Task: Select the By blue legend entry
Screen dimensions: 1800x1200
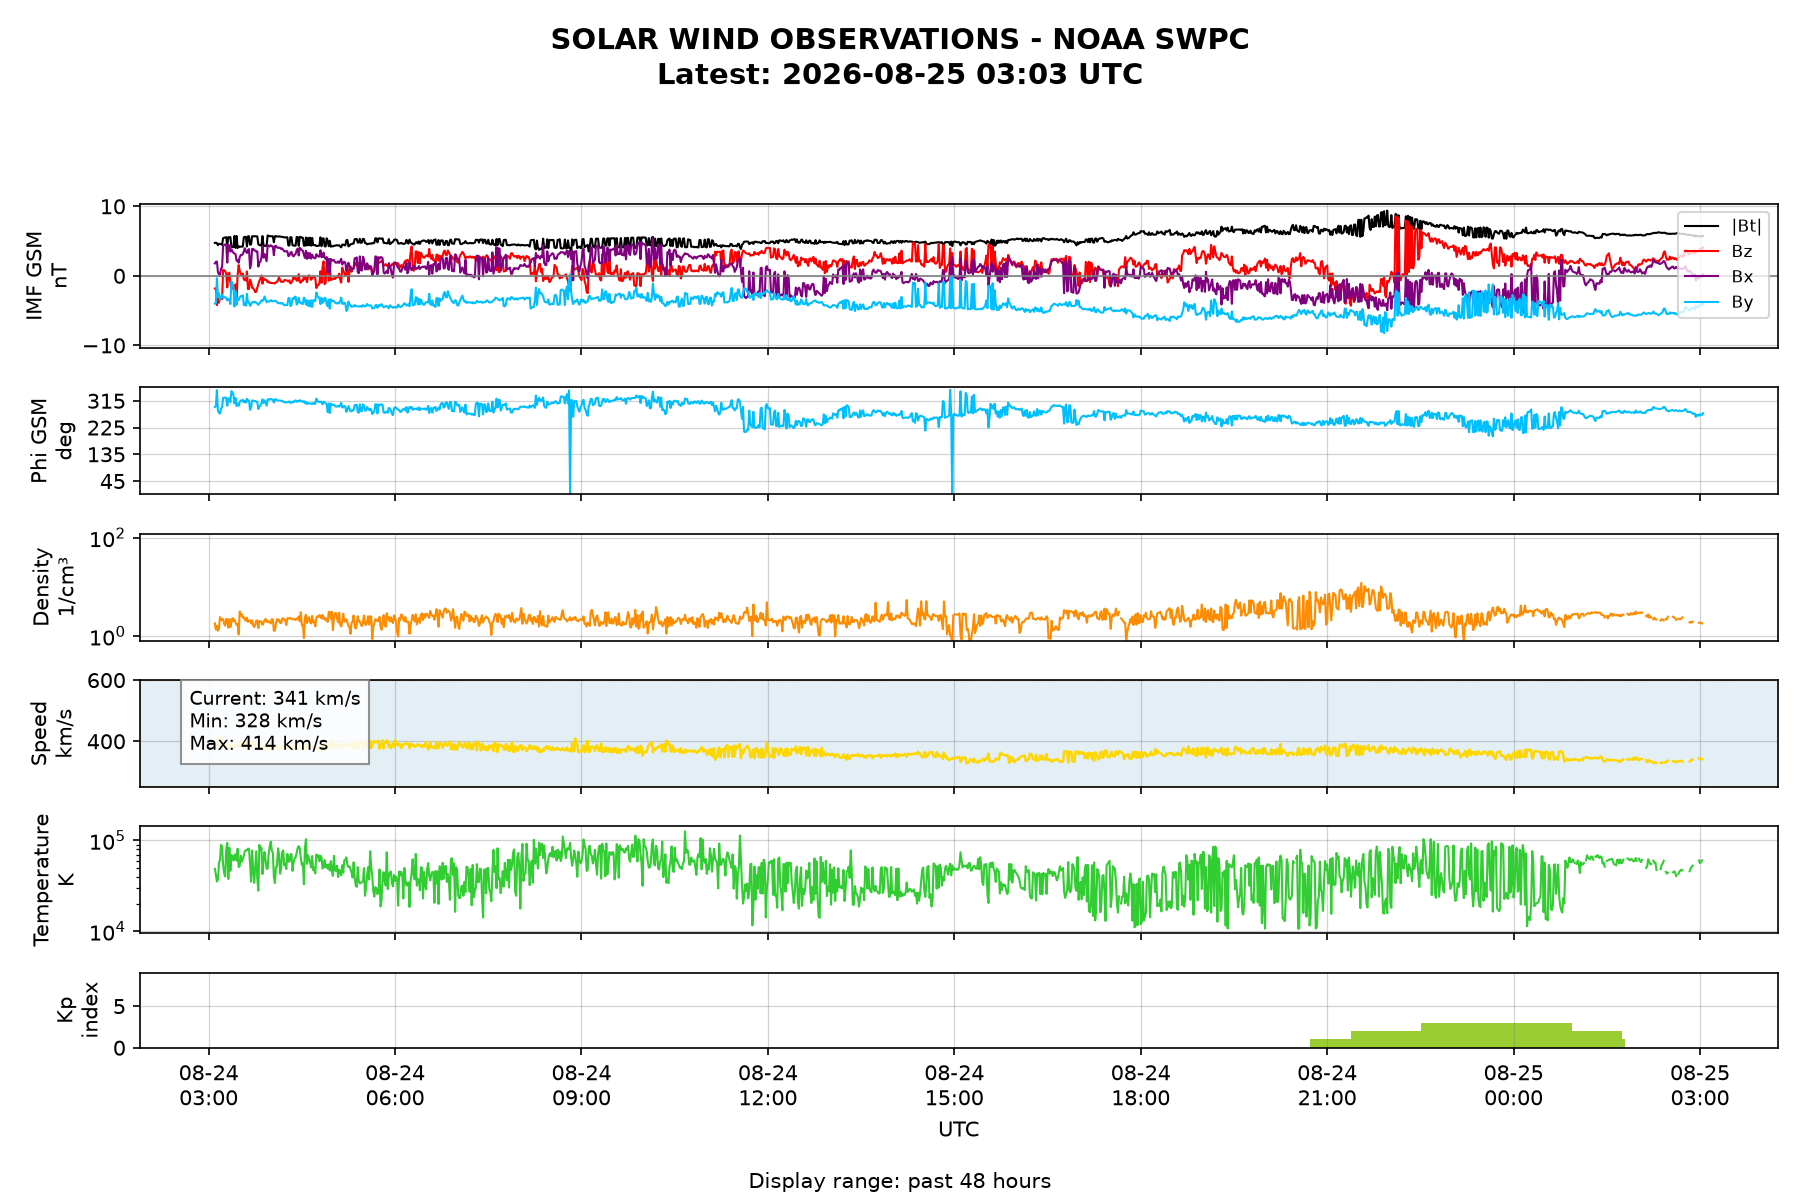Action: 1722,302
